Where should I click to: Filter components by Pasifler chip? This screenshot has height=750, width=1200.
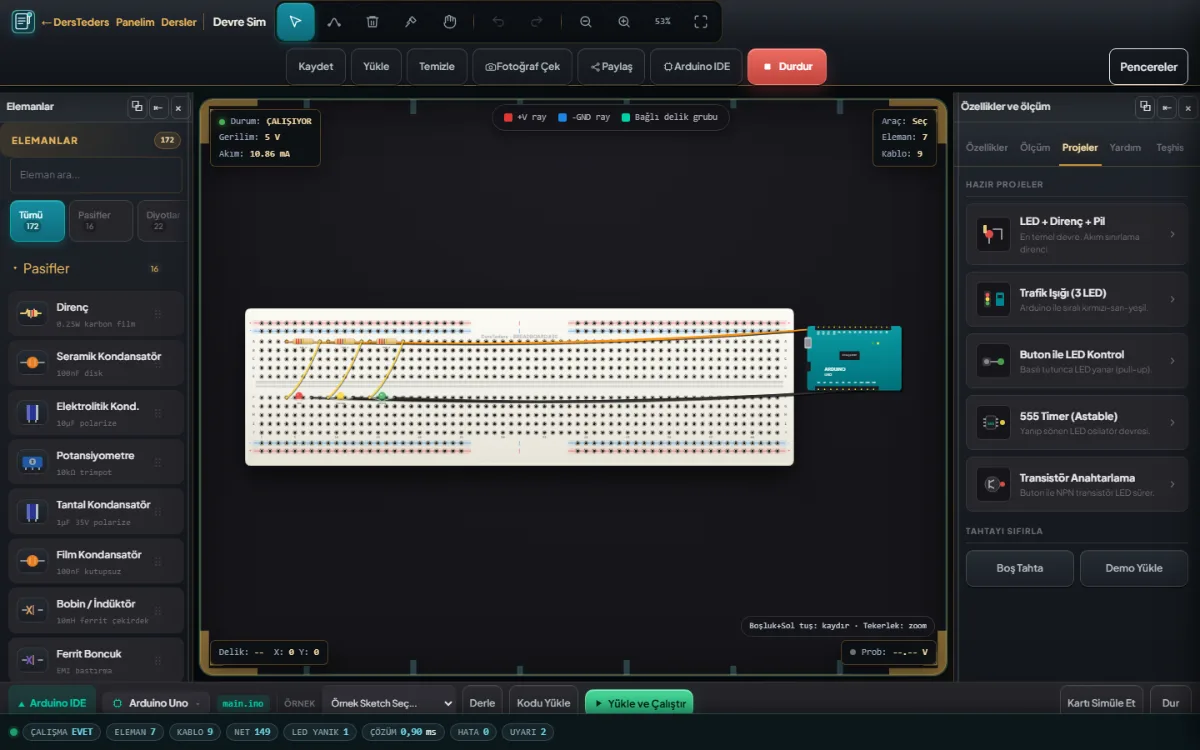(x=101, y=221)
